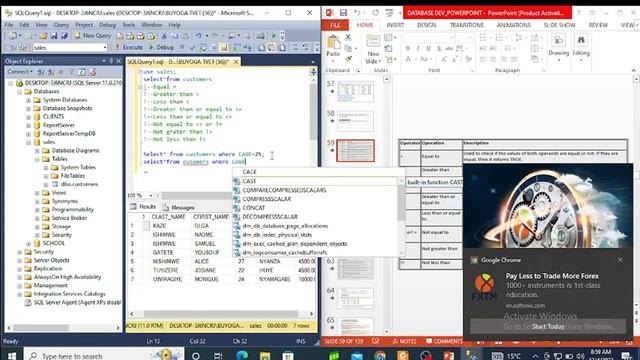
Task: Expand the dbo.customers table node
Action: pyautogui.click(x=46, y=184)
